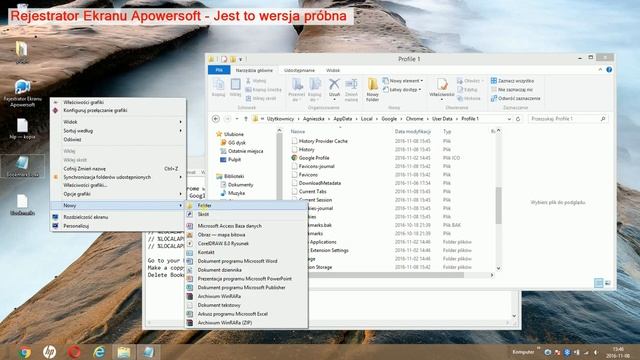Click the Wklej paste icon in the ribbon
This screenshot has height=360, width=640.
pyautogui.click(x=235, y=88)
